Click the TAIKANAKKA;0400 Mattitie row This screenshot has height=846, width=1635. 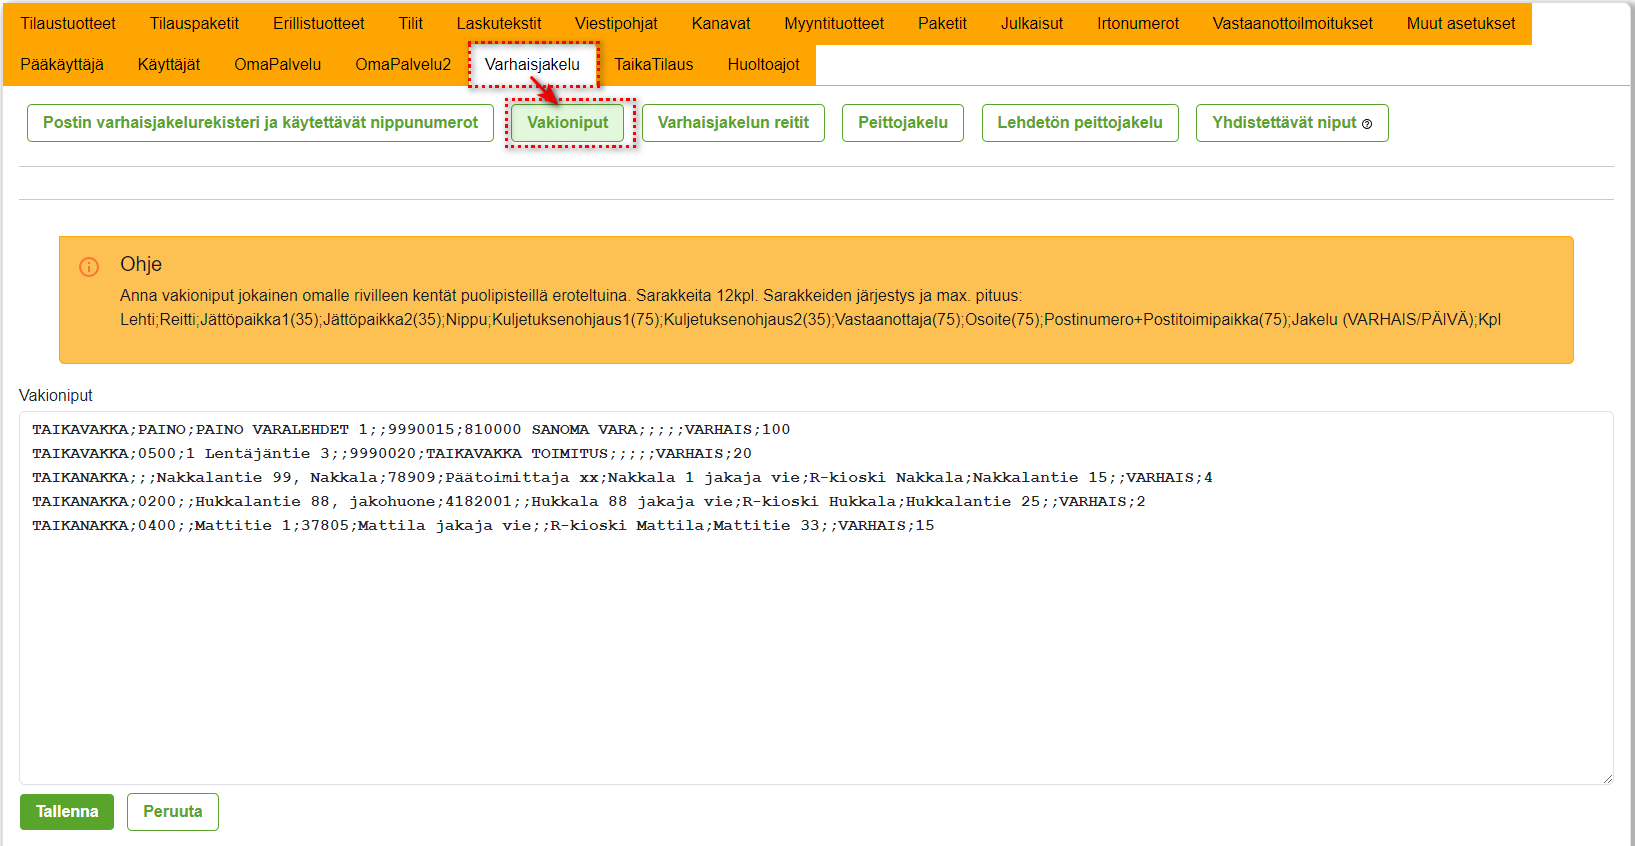click(x=483, y=526)
